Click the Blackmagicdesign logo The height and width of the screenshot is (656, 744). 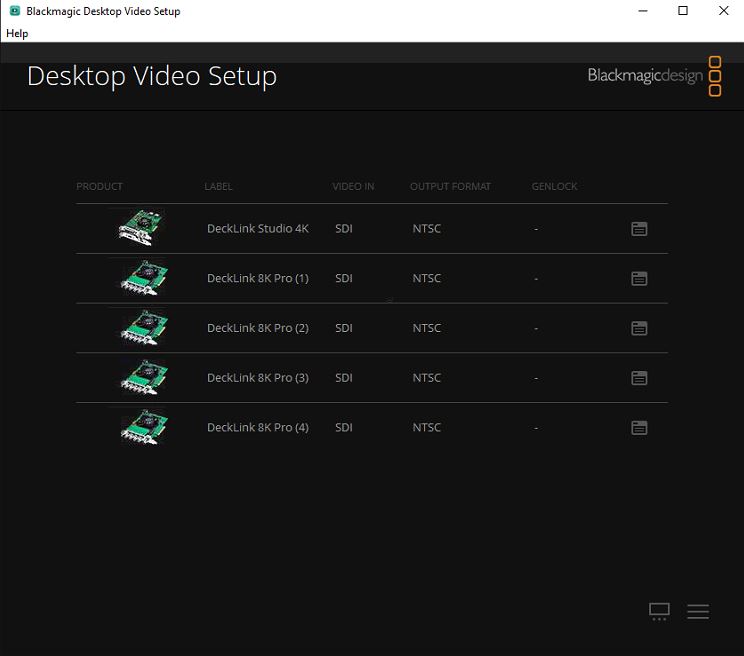(x=654, y=76)
